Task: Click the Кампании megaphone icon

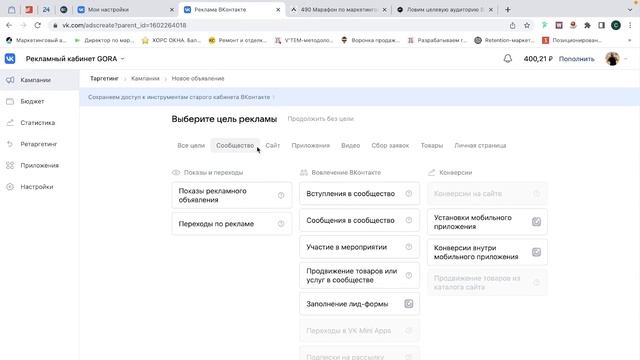Action: point(10,80)
